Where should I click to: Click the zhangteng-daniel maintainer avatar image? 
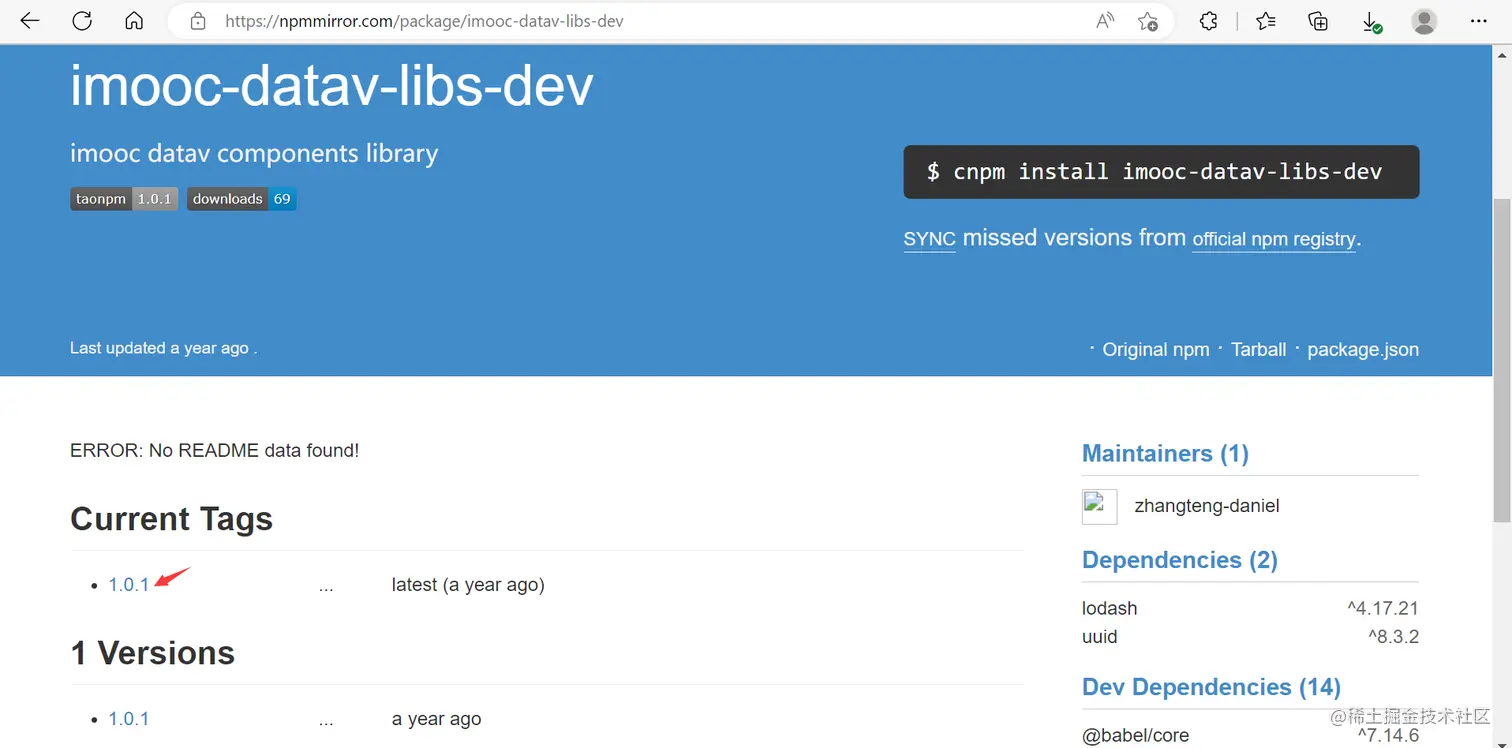[x=1099, y=506]
